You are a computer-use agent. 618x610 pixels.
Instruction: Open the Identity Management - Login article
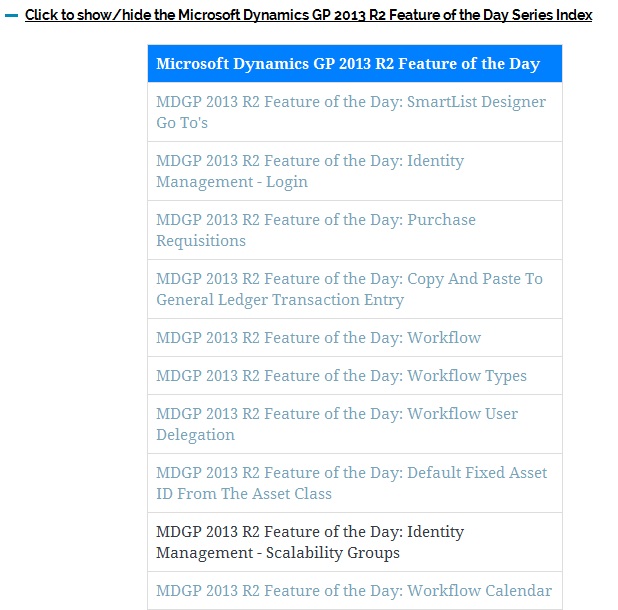pyautogui.click(x=310, y=171)
